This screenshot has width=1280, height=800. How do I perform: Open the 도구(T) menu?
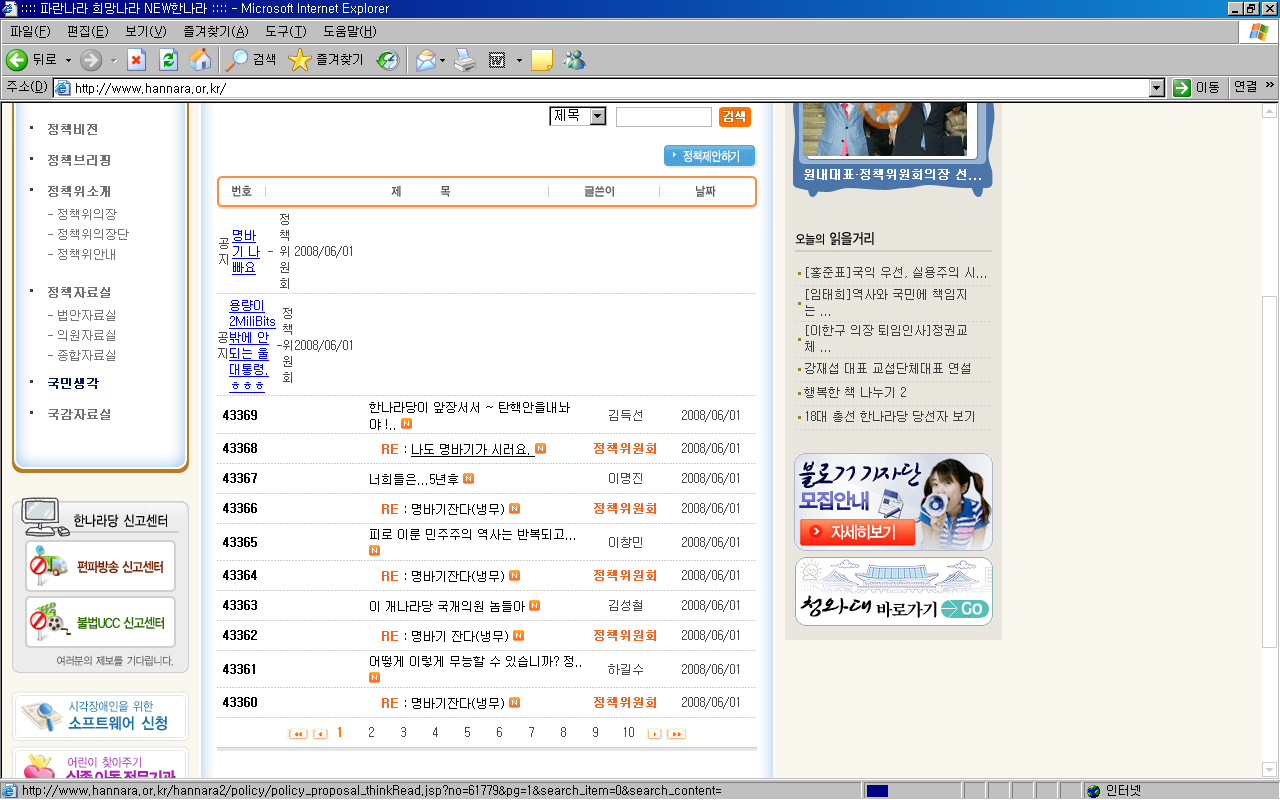click(284, 31)
